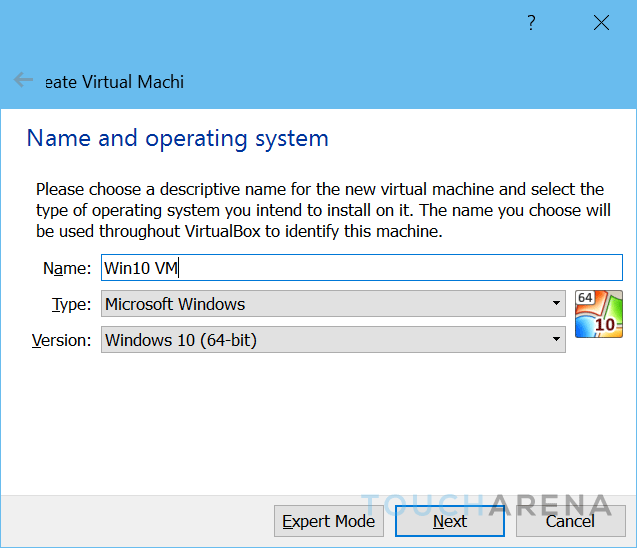Go back with the left arrow icon
The height and width of the screenshot is (548, 637).
tap(23, 80)
